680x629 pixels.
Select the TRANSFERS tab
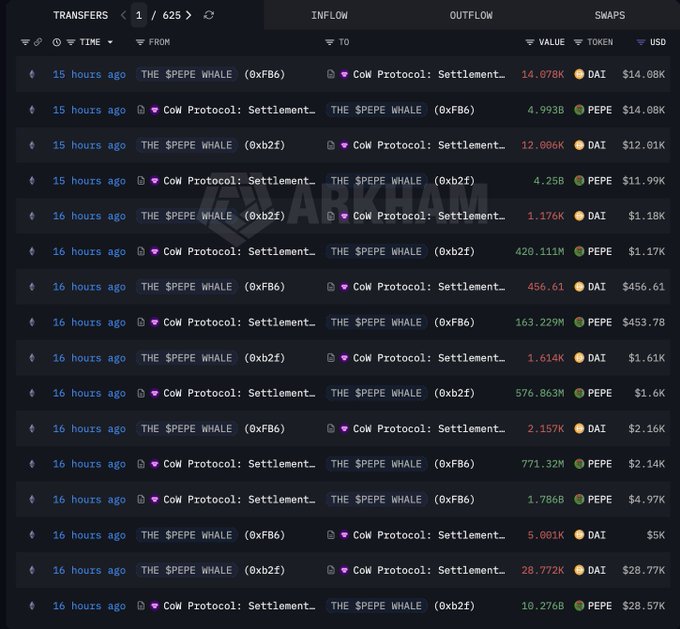[81, 15]
